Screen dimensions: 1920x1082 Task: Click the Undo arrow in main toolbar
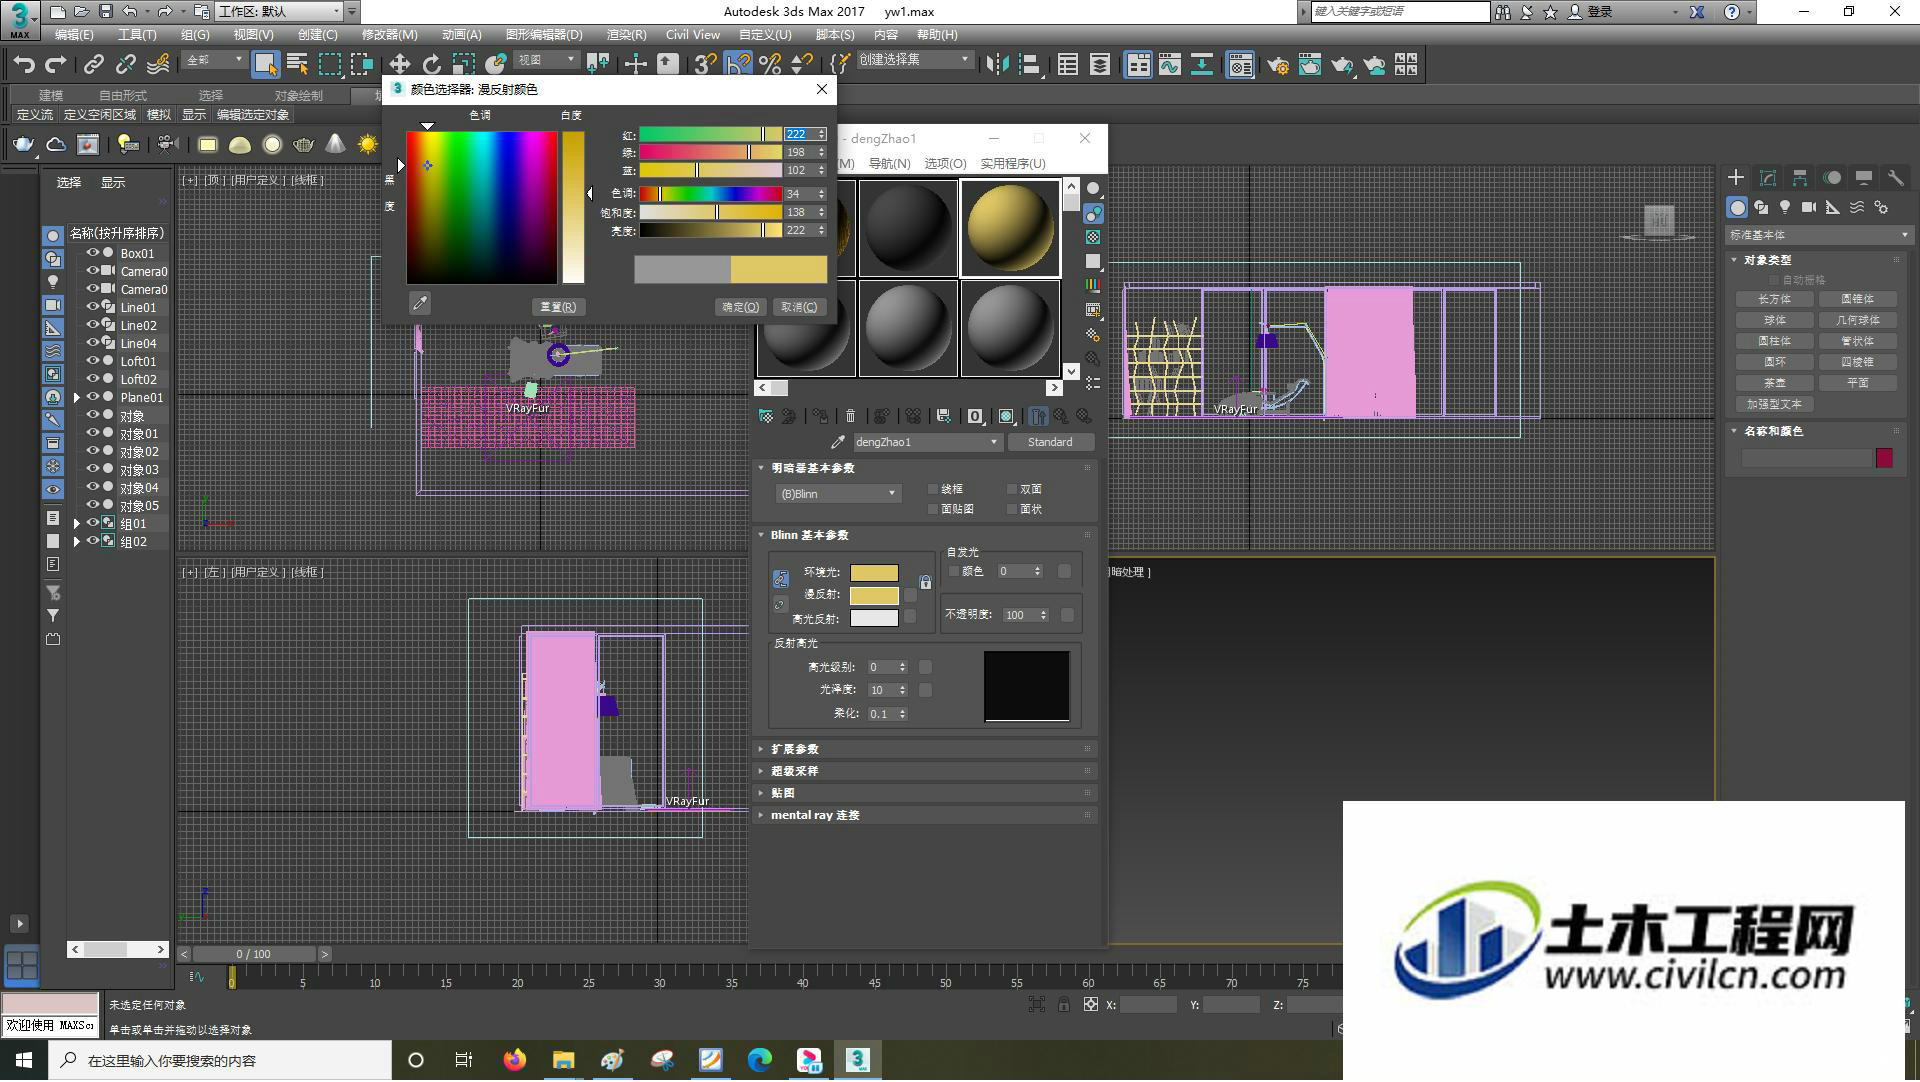(x=24, y=65)
